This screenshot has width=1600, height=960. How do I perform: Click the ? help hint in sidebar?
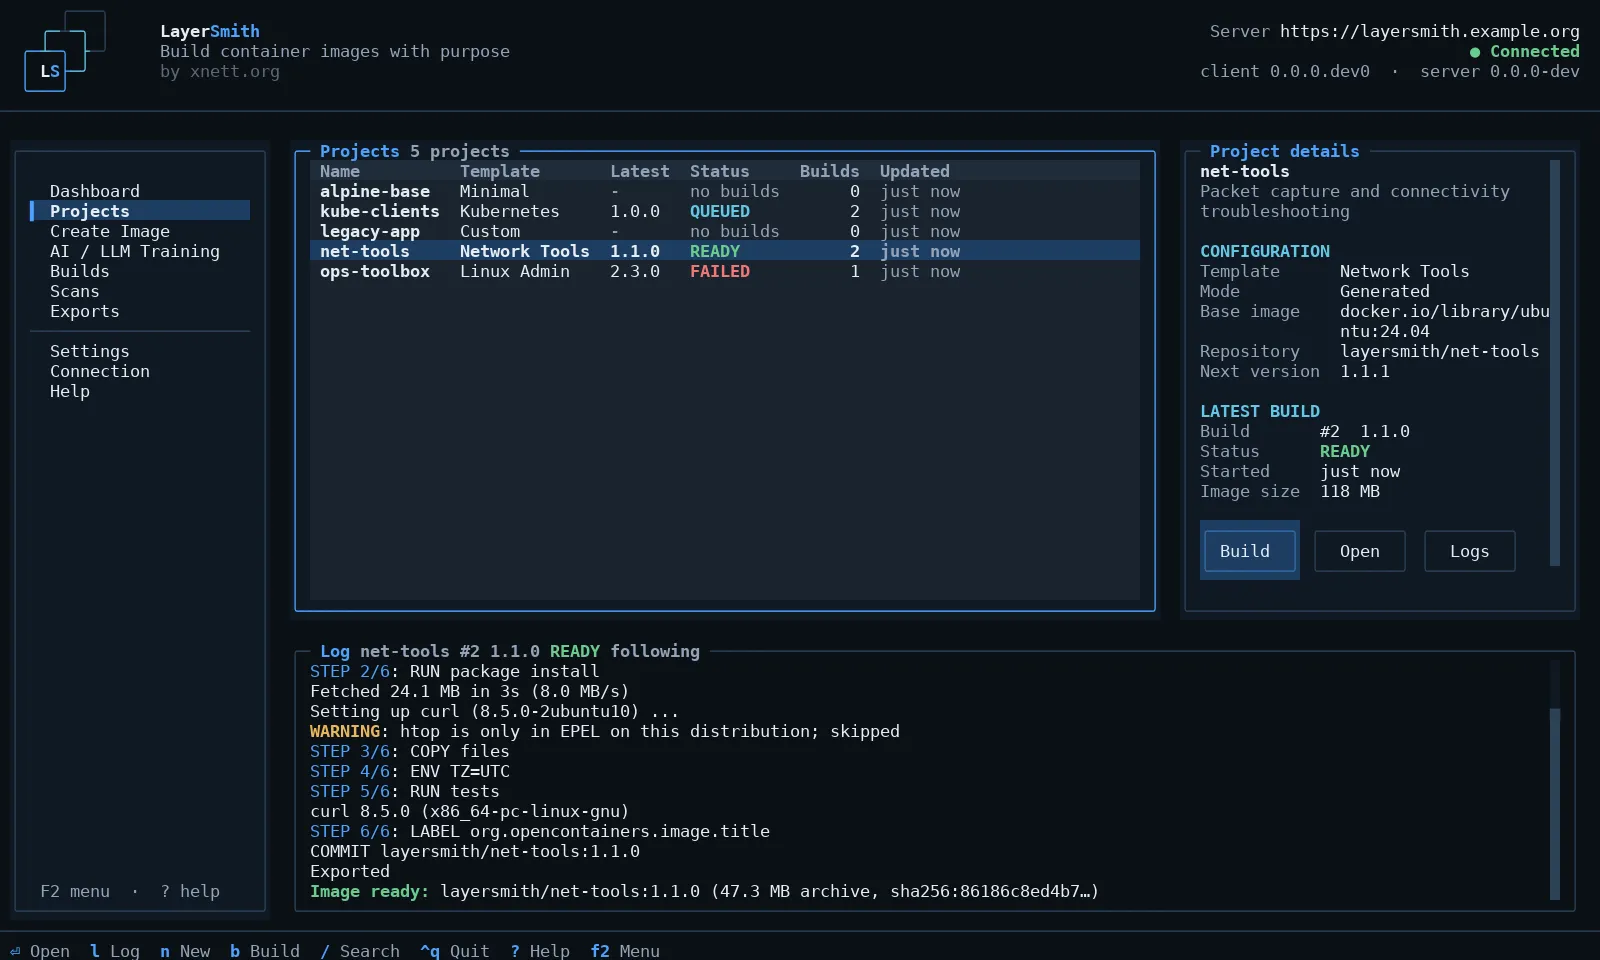[190, 891]
